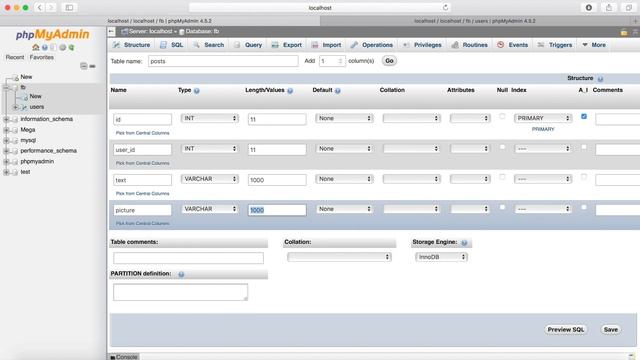Enable A_I checkbox for text column
This screenshot has width=640, height=360.
coord(584,177)
